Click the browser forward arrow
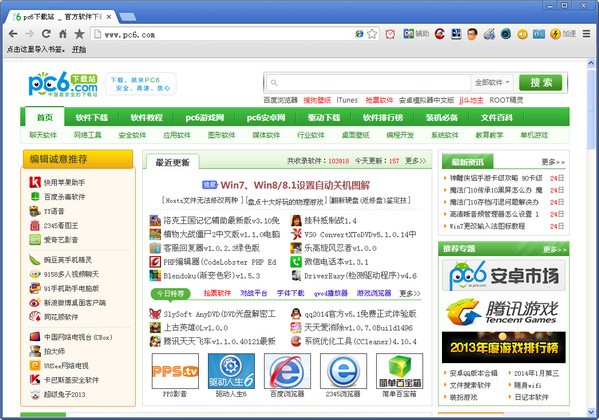Viewport: 599px width, 420px height. click(x=29, y=34)
